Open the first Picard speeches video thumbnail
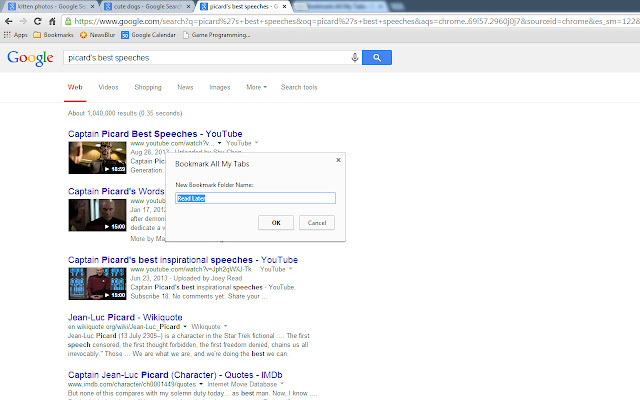This screenshot has height=400, width=640. pos(97,158)
